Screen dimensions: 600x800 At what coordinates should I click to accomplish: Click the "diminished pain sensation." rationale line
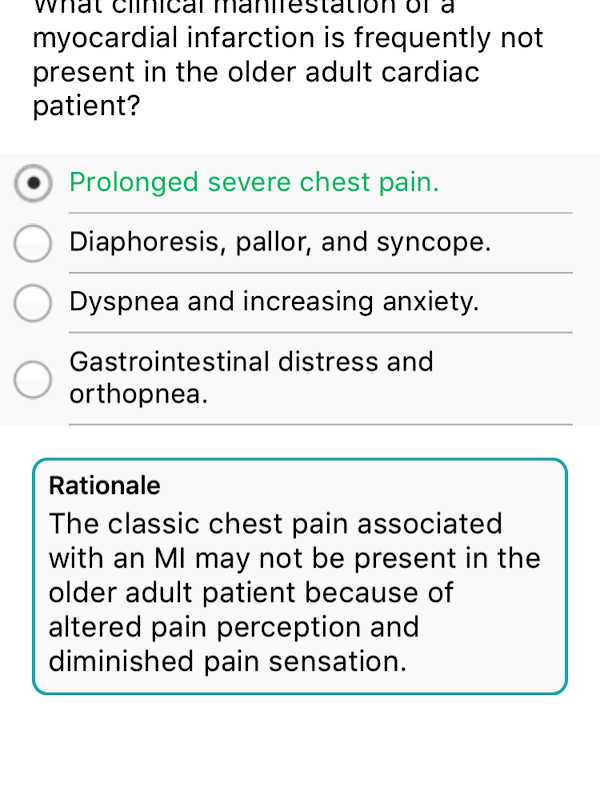(228, 661)
